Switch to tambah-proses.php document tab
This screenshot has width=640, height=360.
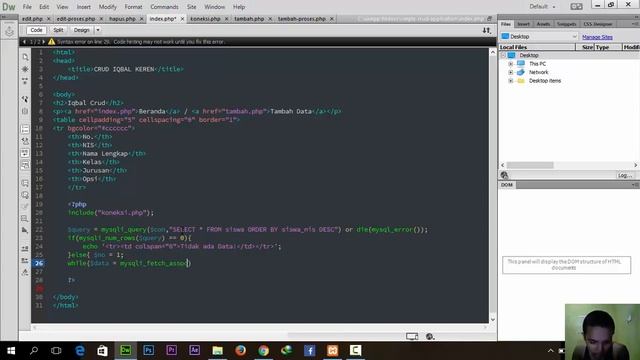coord(302,19)
